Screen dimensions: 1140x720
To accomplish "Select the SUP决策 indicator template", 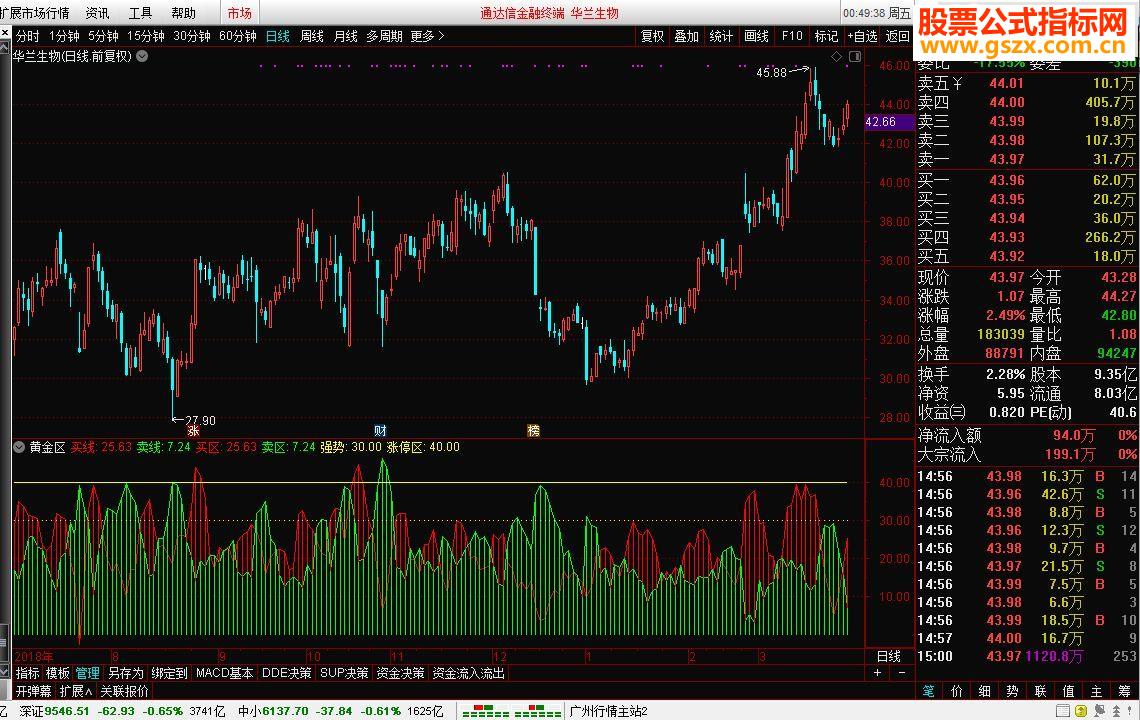I will pos(345,673).
